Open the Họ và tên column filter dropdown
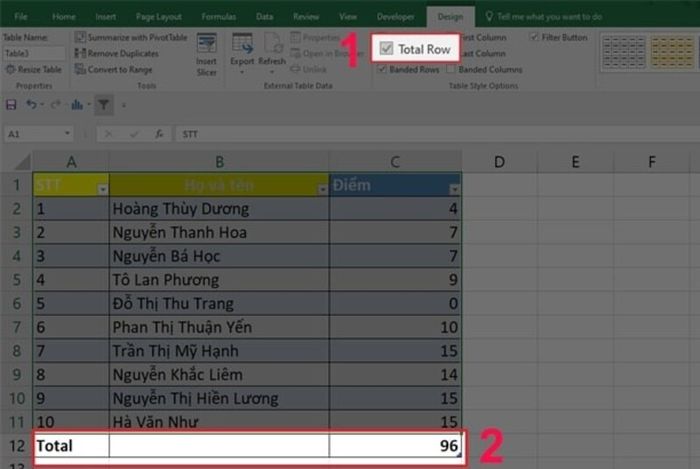The width and height of the screenshot is (700, 469). pos(322,190)
